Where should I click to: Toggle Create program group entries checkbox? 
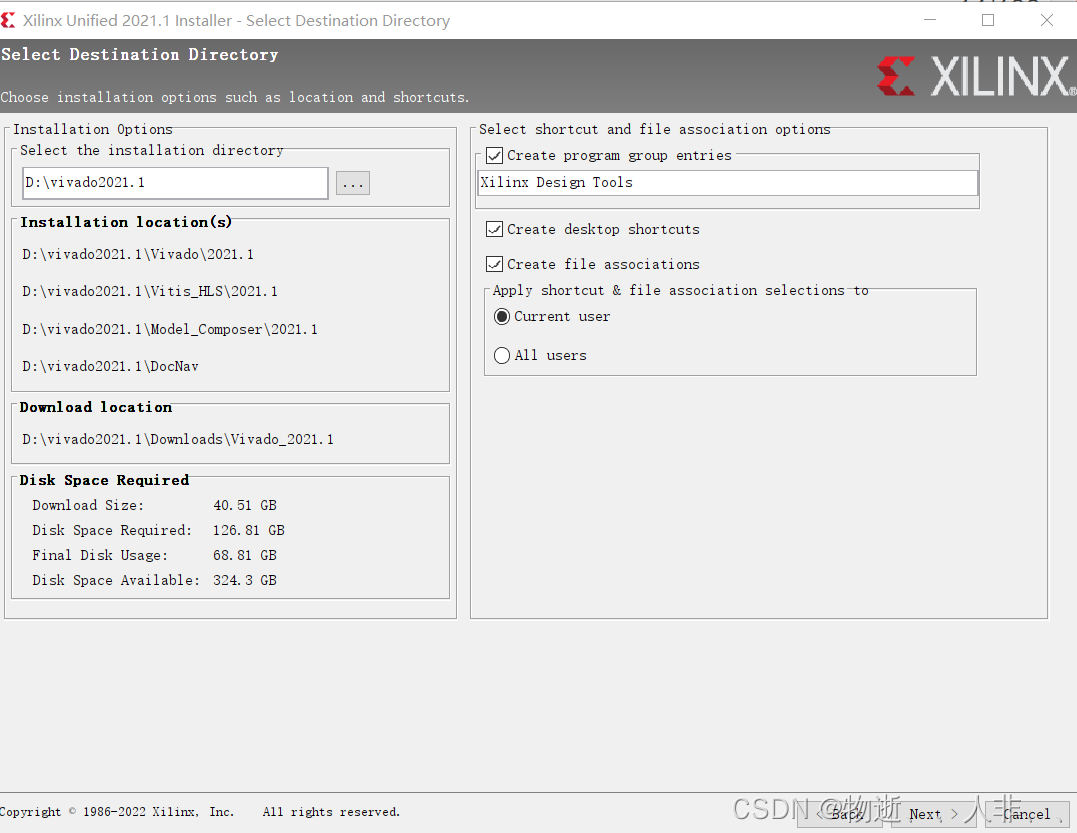pyautogui.click(x=495, y=156)
